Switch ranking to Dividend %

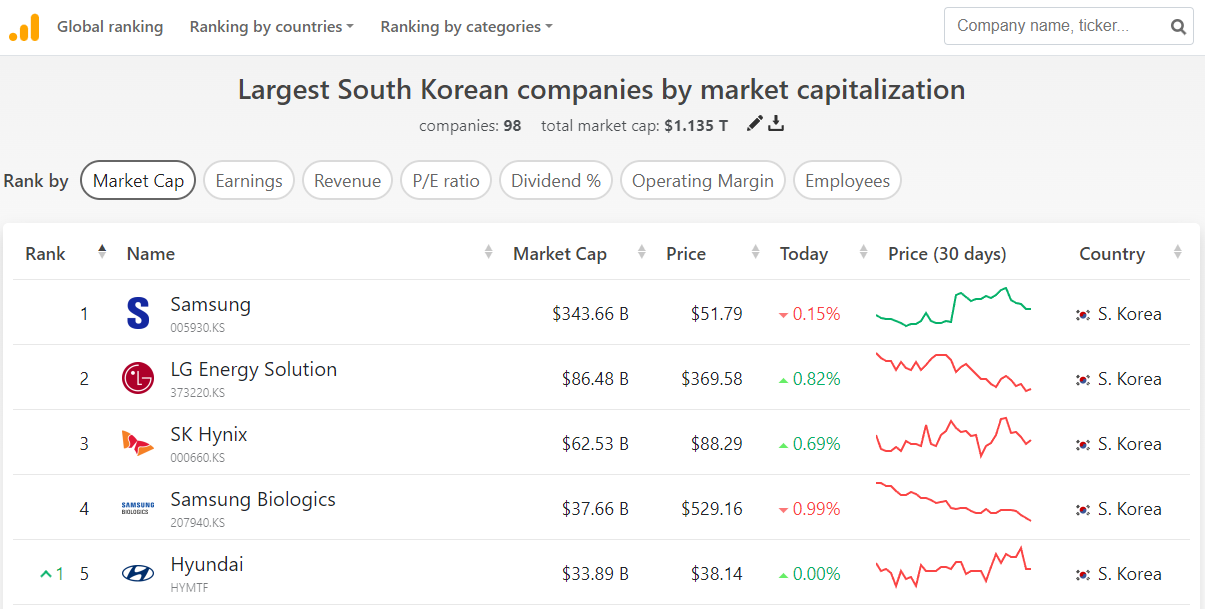pos(555,181)
